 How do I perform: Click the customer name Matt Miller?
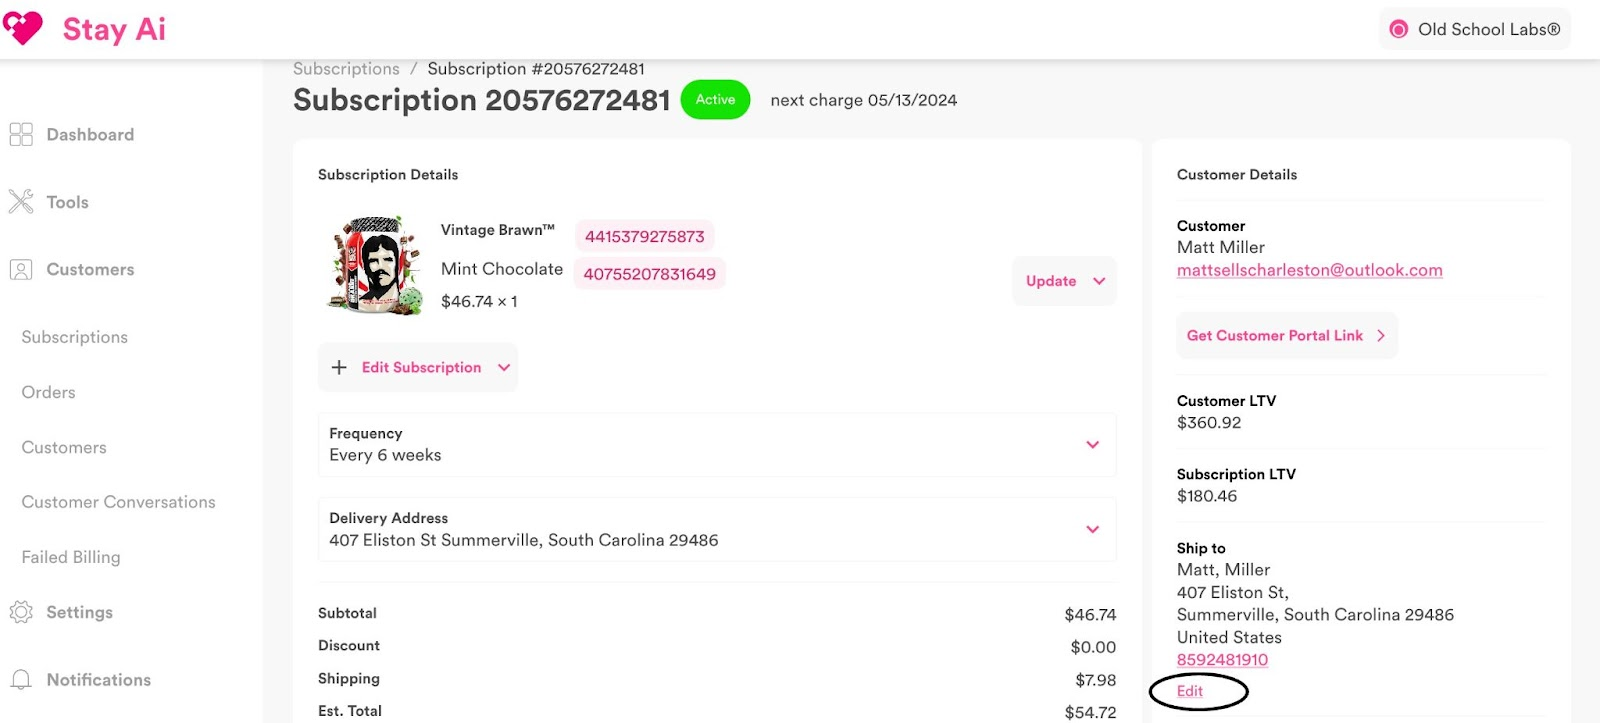[x=1221, y=247]
